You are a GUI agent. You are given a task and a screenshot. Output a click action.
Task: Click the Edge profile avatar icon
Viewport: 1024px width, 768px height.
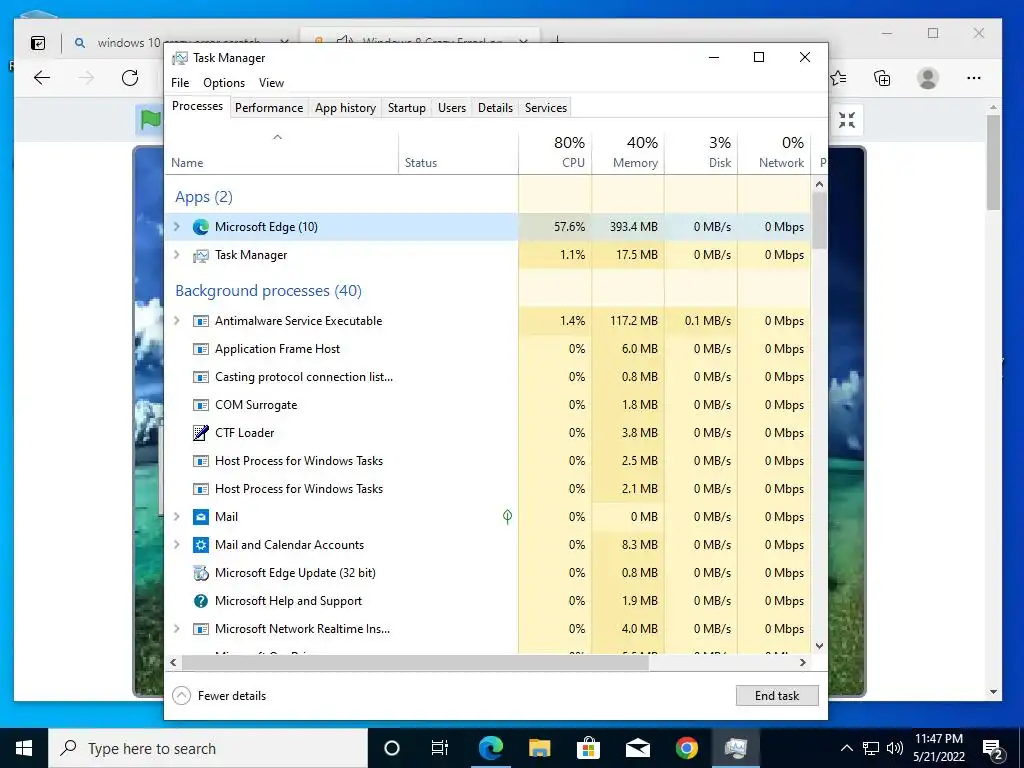[x=927, y=78]
